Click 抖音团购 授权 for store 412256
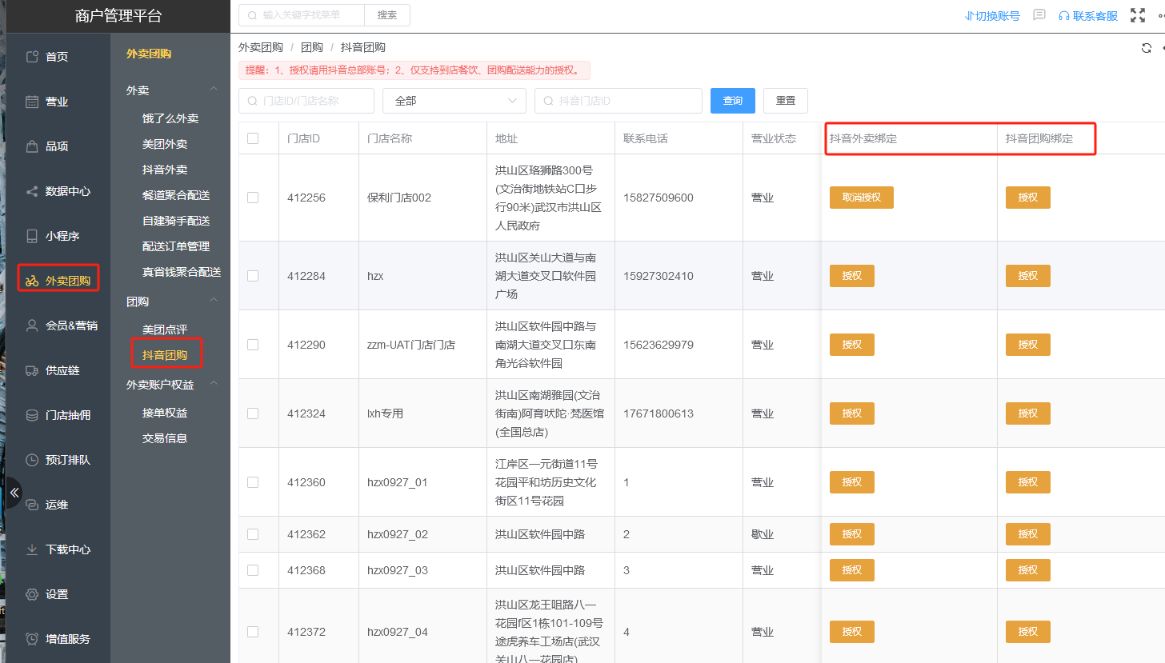 (1028, 198)
